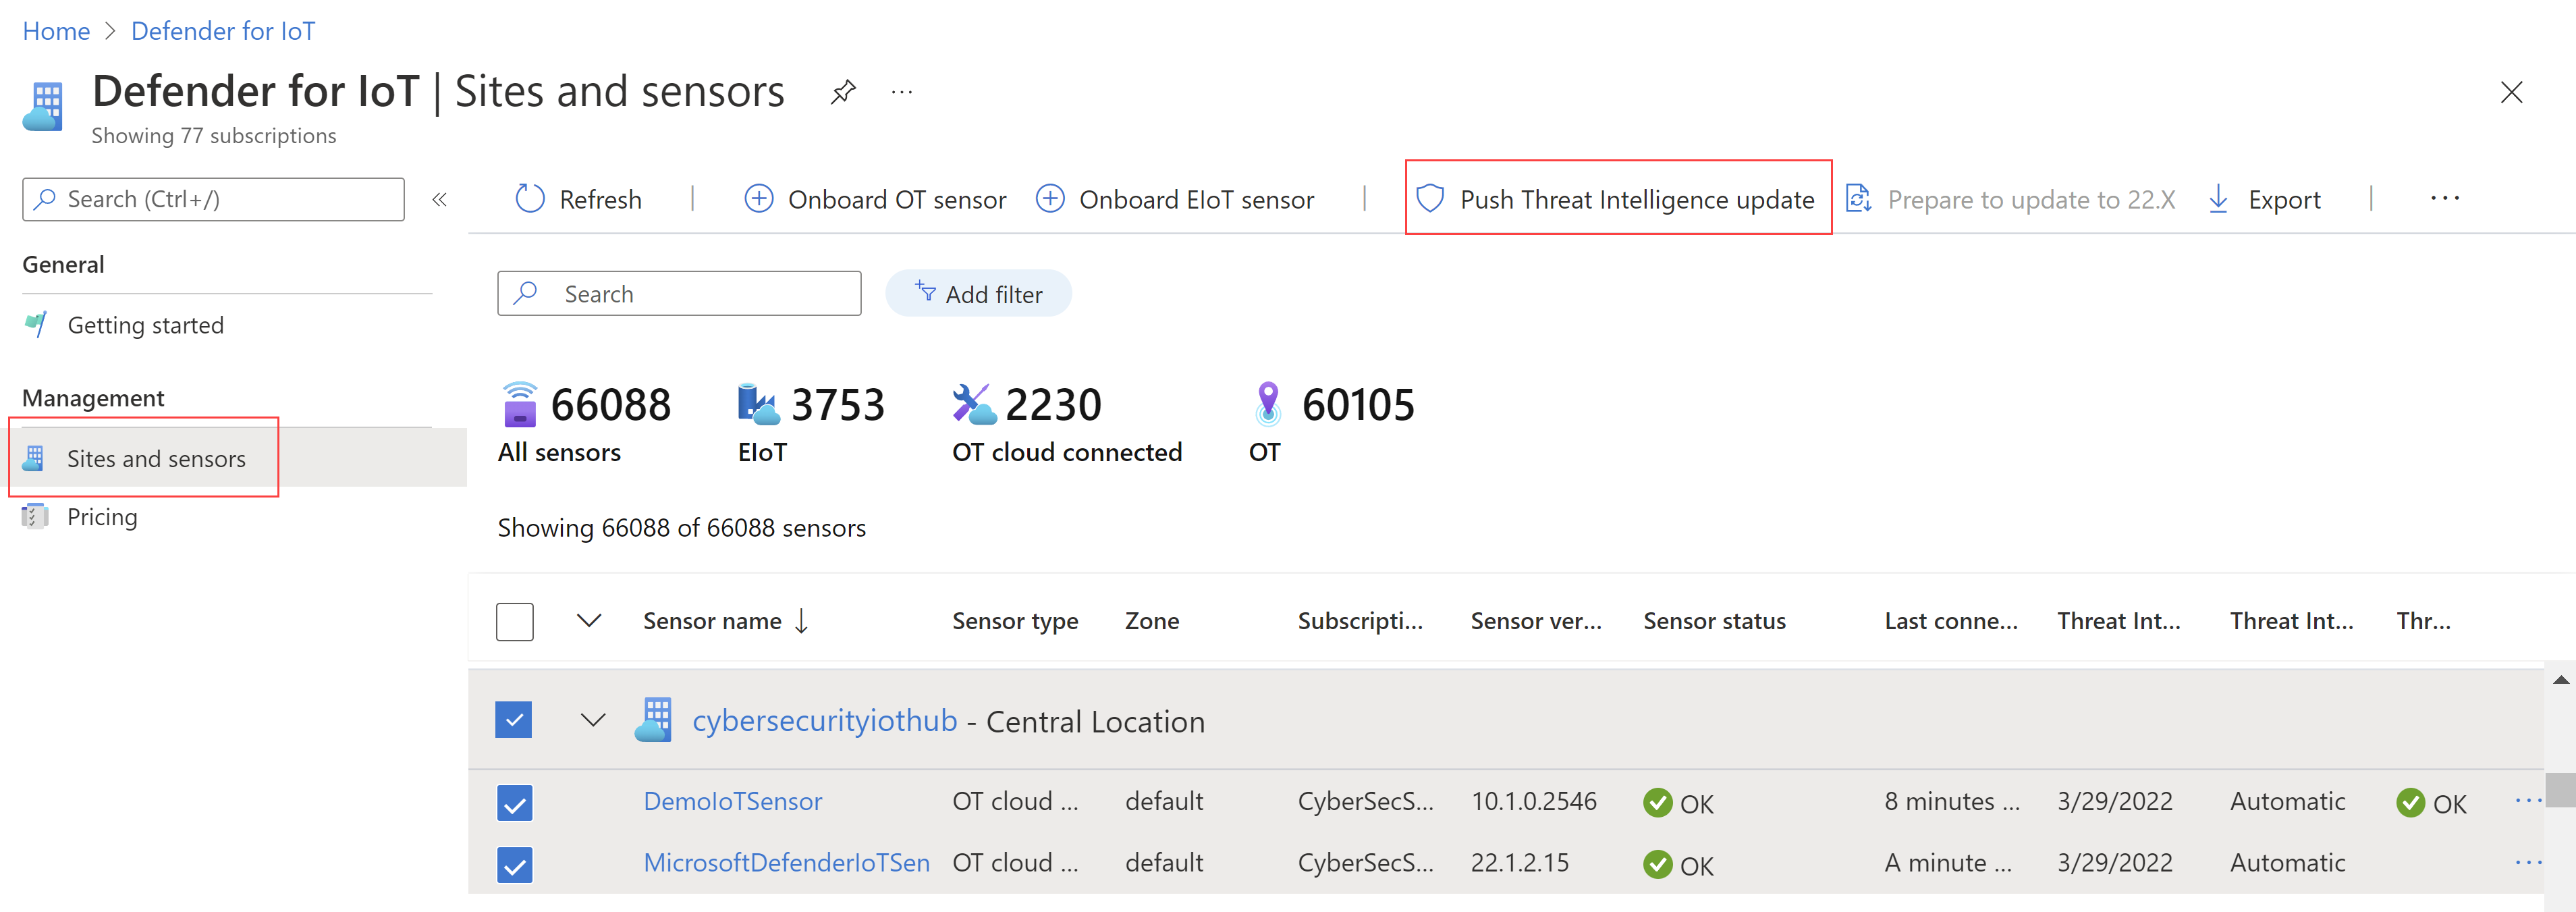The height and width of the screenshot is (912, 2576).
Task: Click the Export download icon
Action: pyautogui.click(x=2217, y=199)
